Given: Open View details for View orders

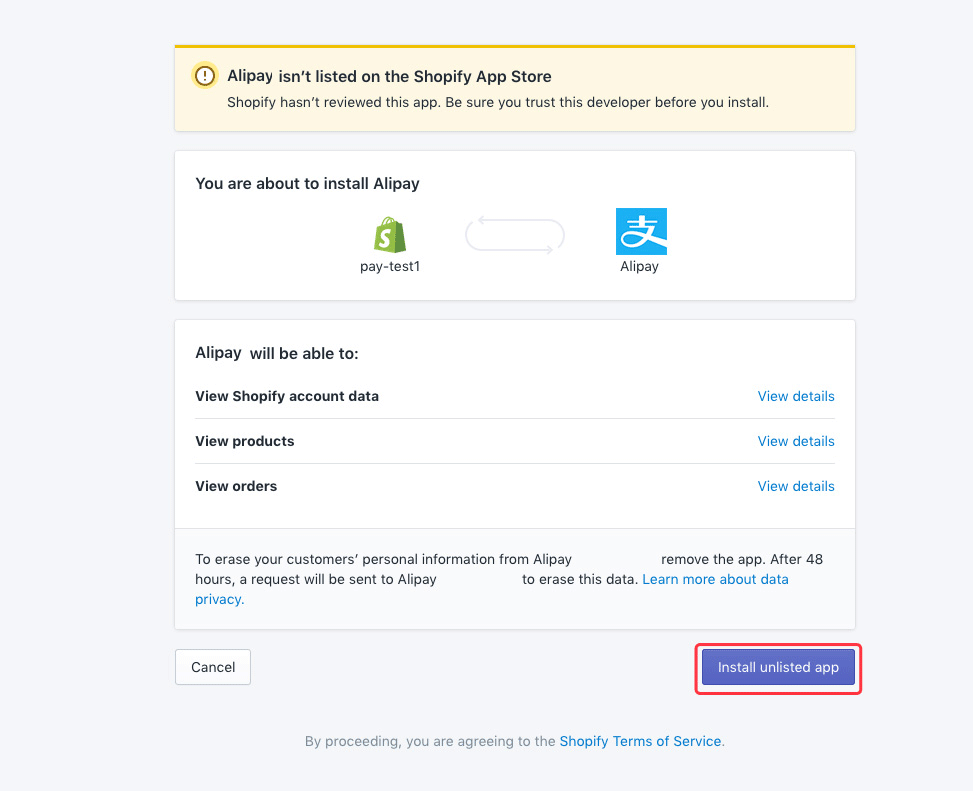Looking at the screenshot, I should click(796, 486).
